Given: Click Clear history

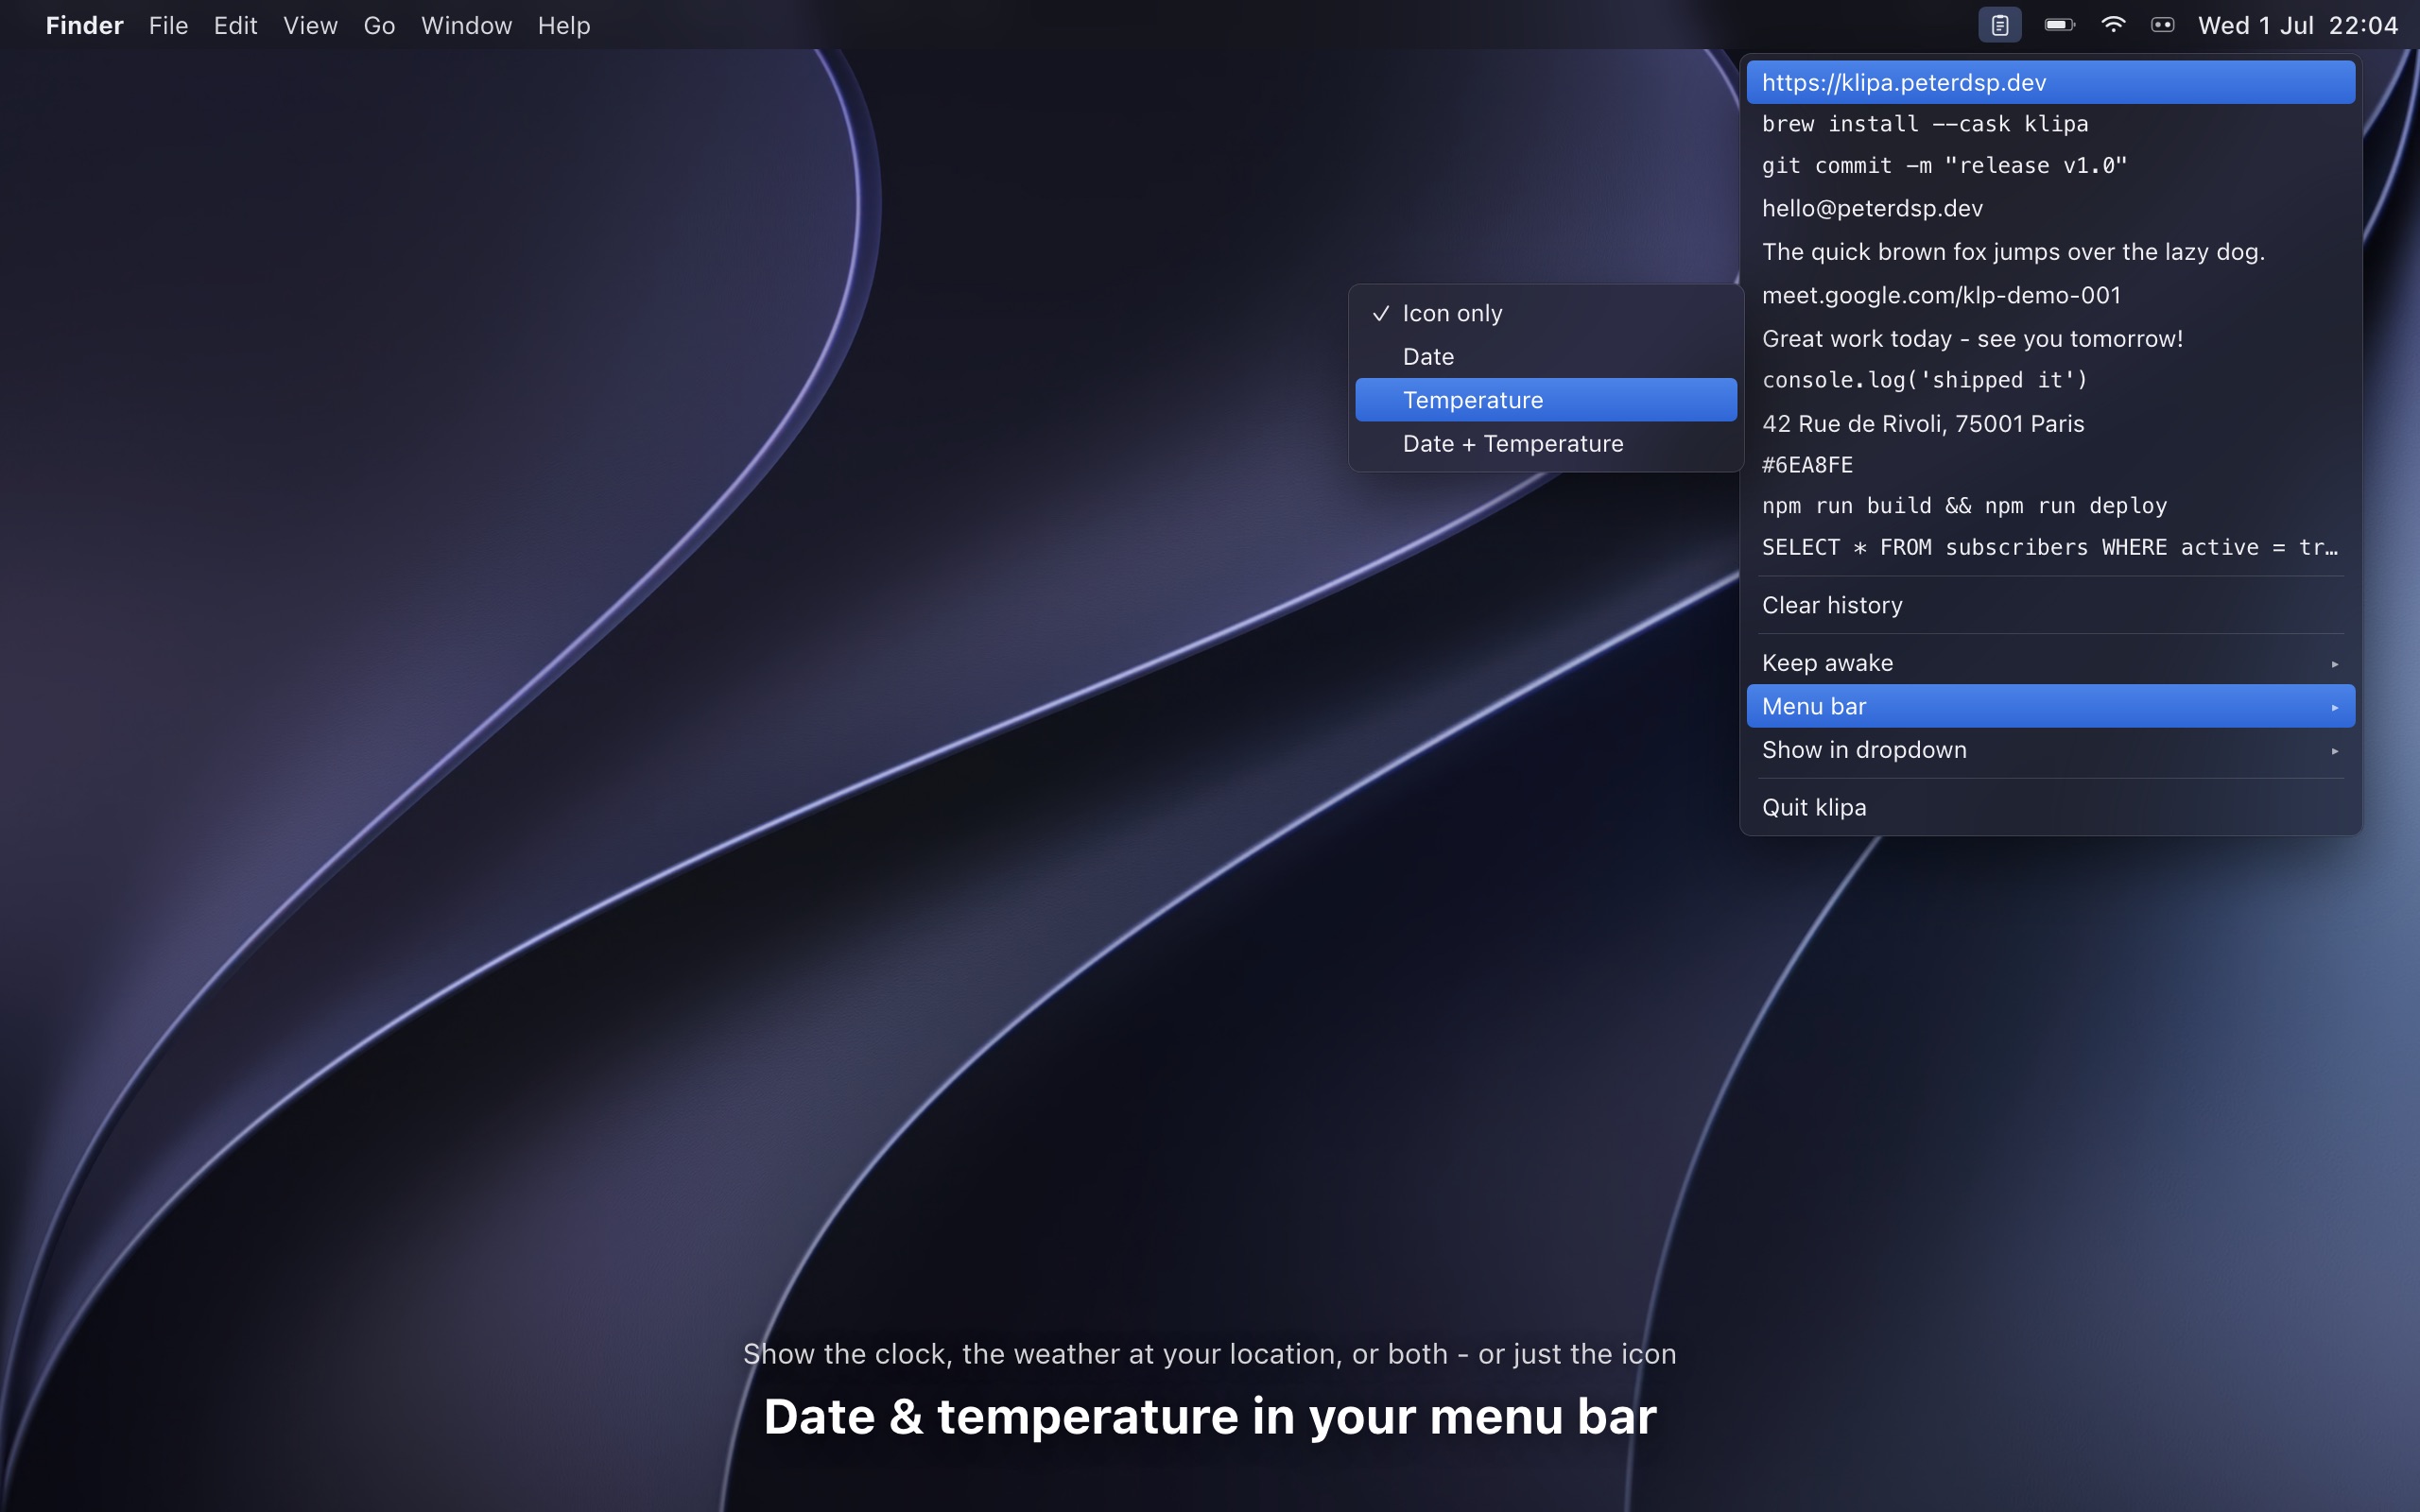Looking at the screenshot, I should pos(2050,605).
